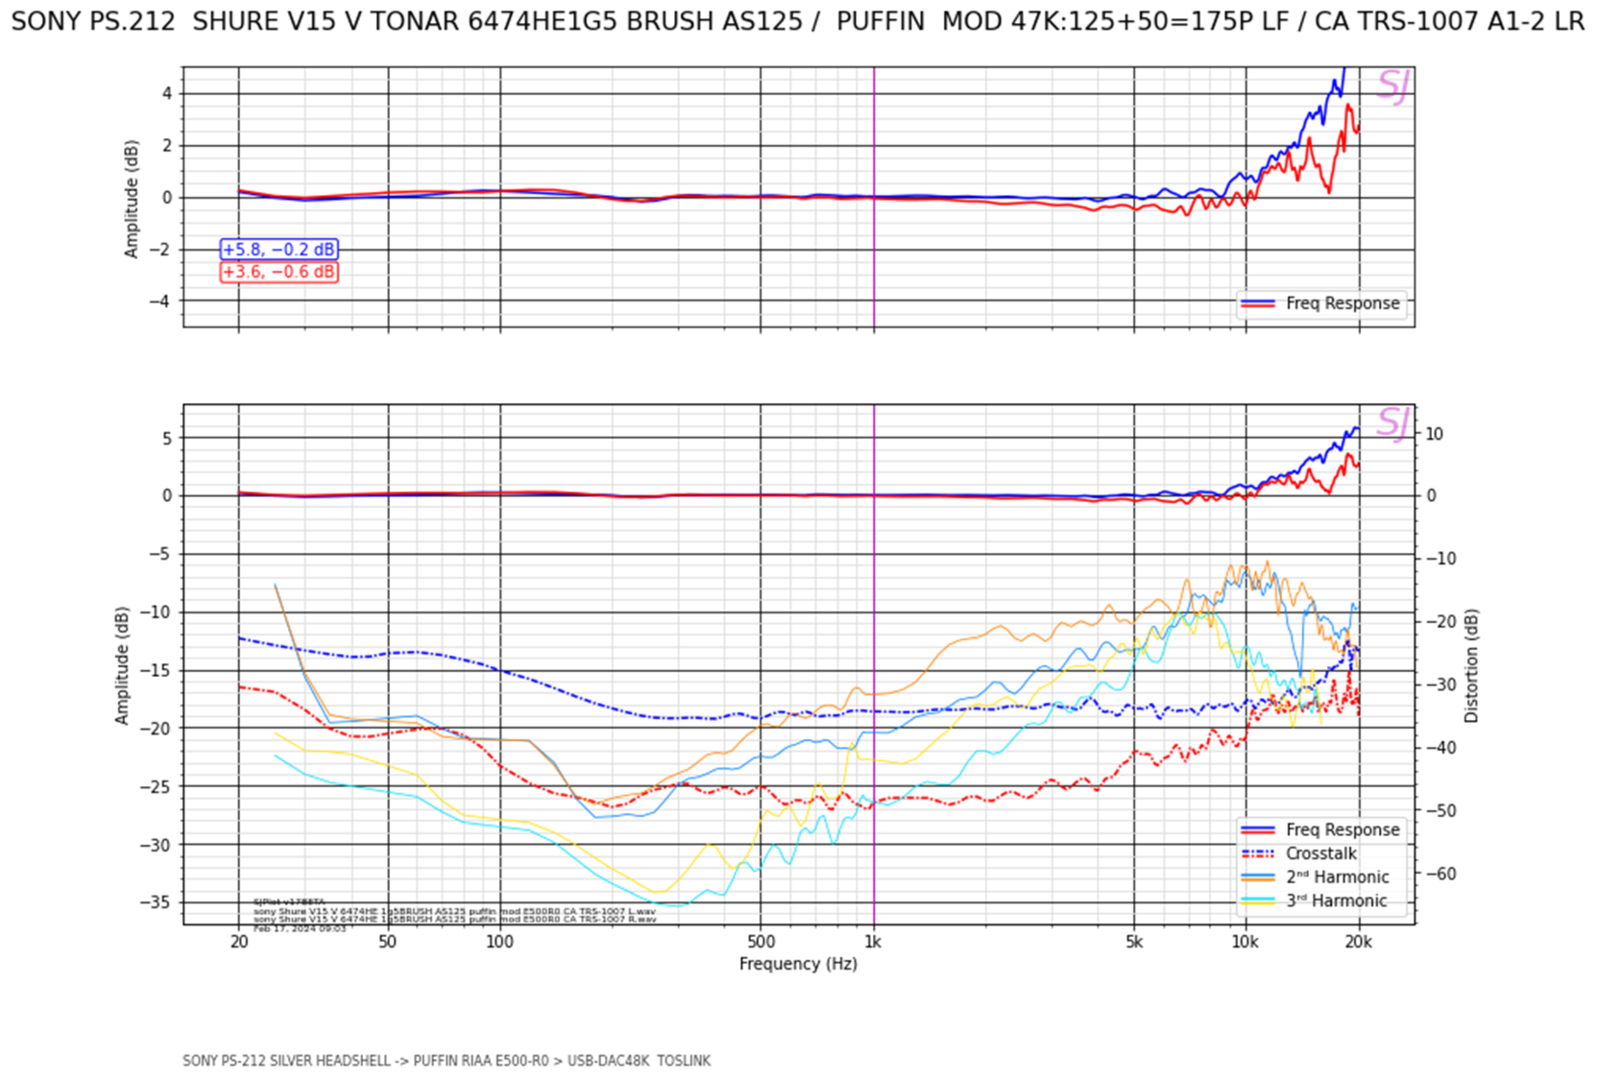Click the 4 tick on the top plot's amplitude axis
Viewport: 1597px width, 1080px height.
pyautogui.click(x=167, y=94)
